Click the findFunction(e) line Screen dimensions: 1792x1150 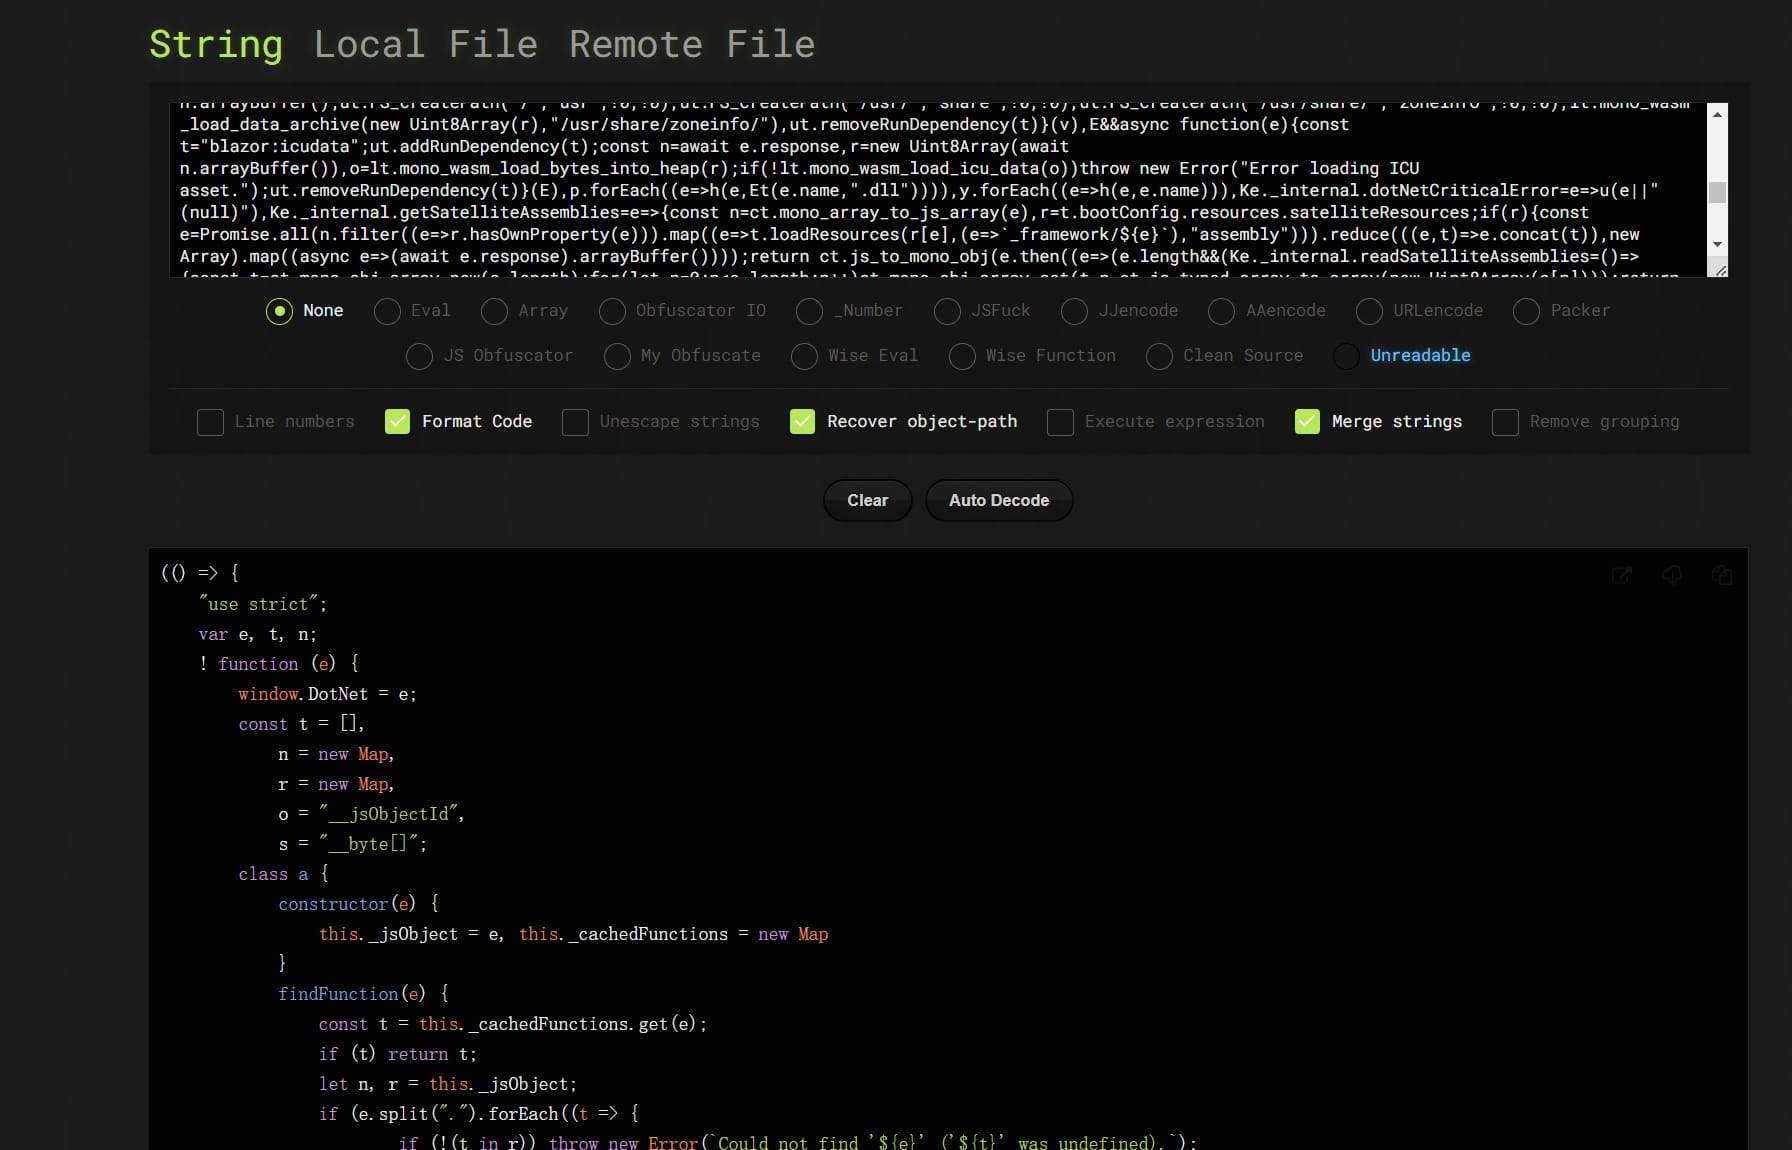tap(364, 994)
